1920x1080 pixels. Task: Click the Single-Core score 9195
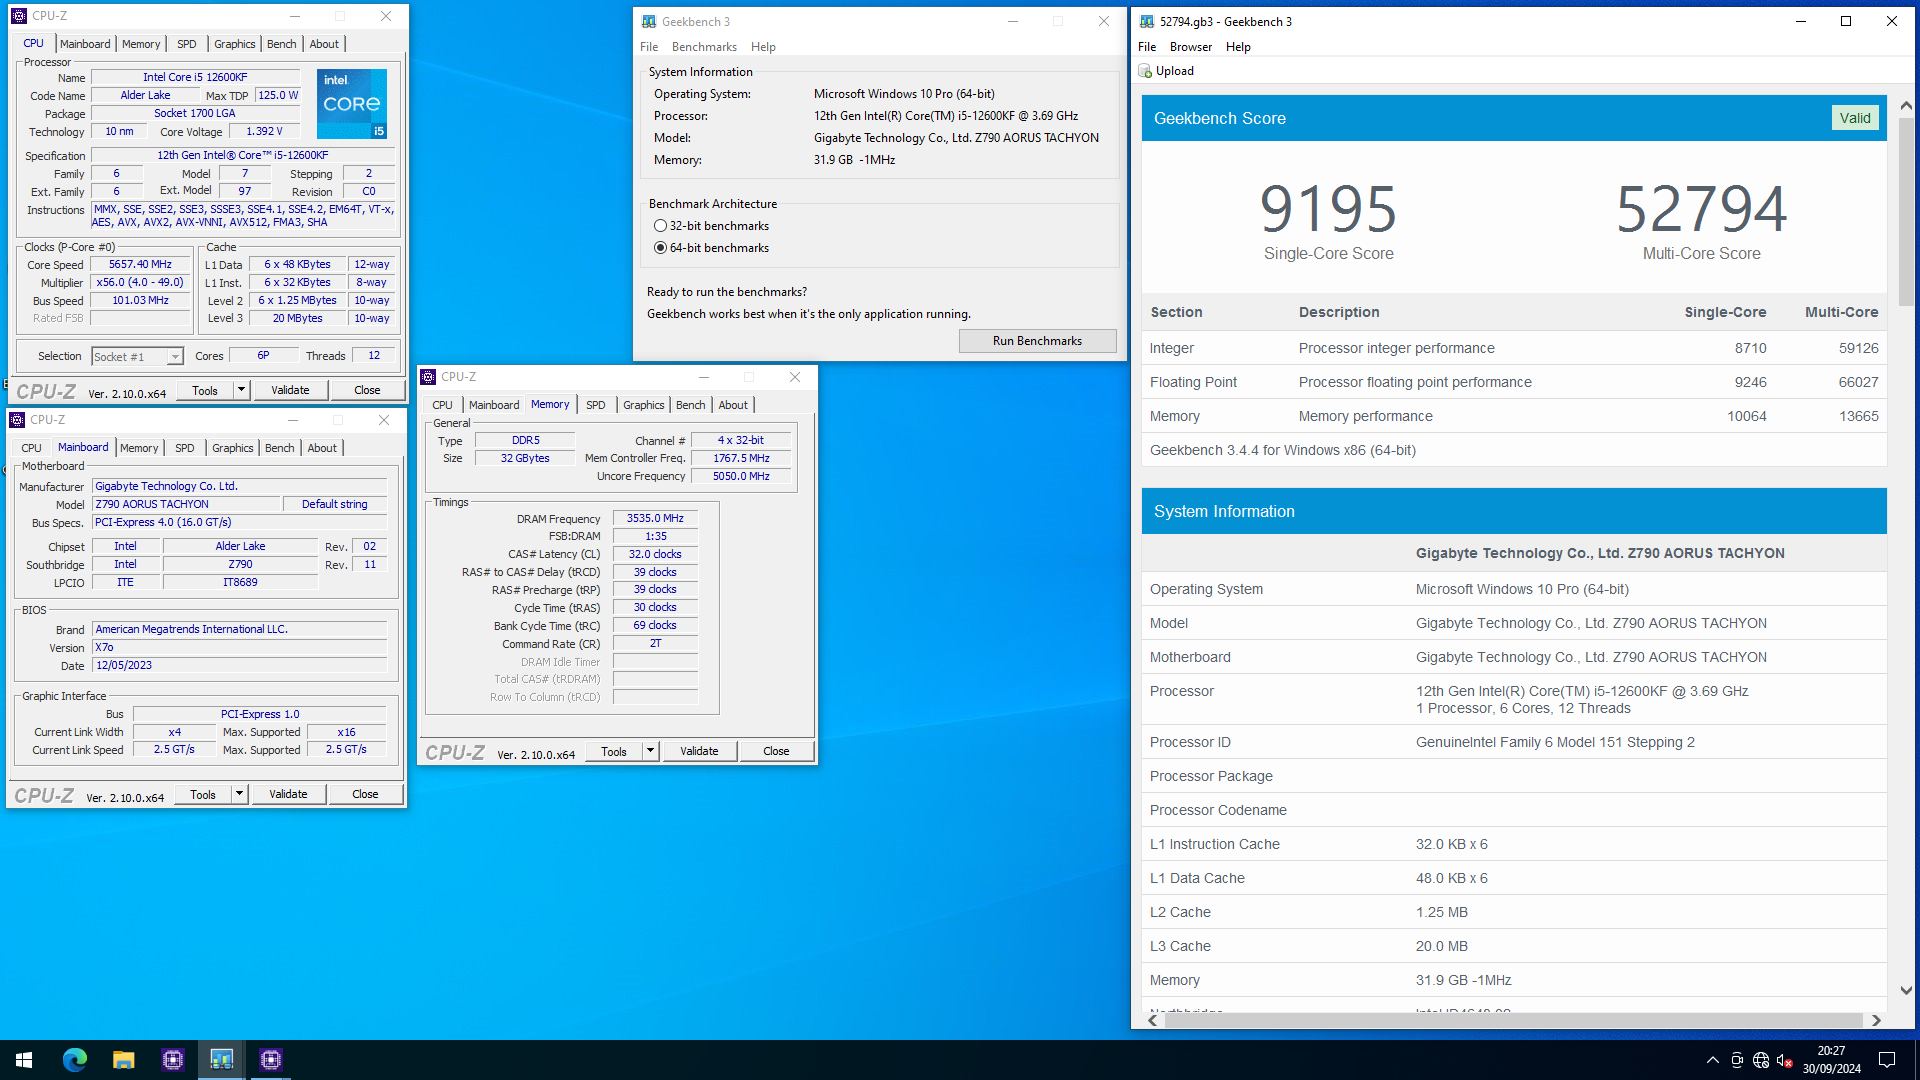pyautogui.click(x=1328, y=209)
